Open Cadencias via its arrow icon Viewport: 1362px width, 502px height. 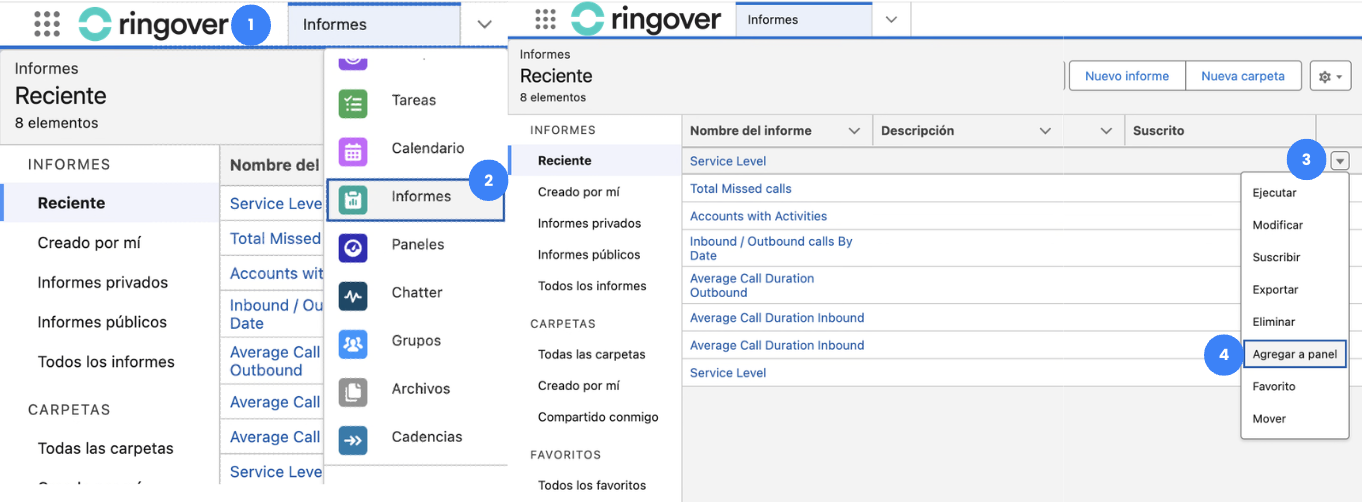(353, 437)
